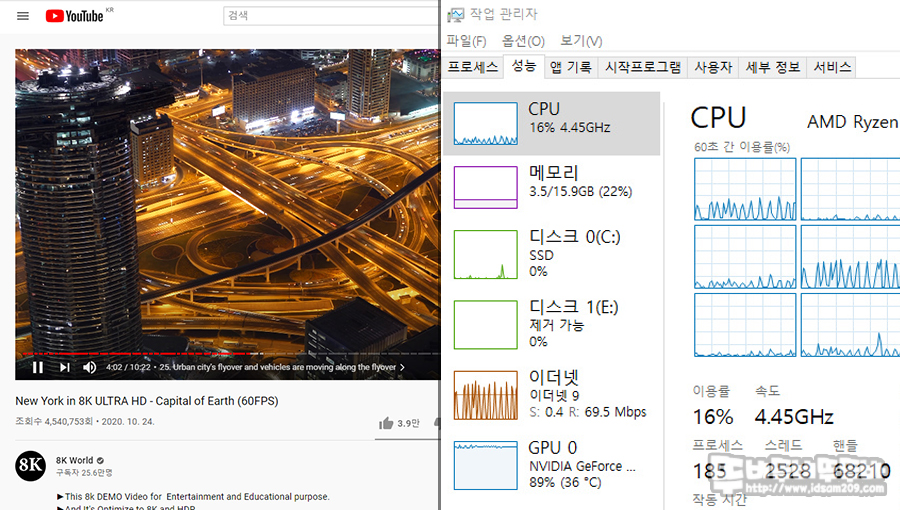
Task: Focus the YouTube search box
Action: 331,15
